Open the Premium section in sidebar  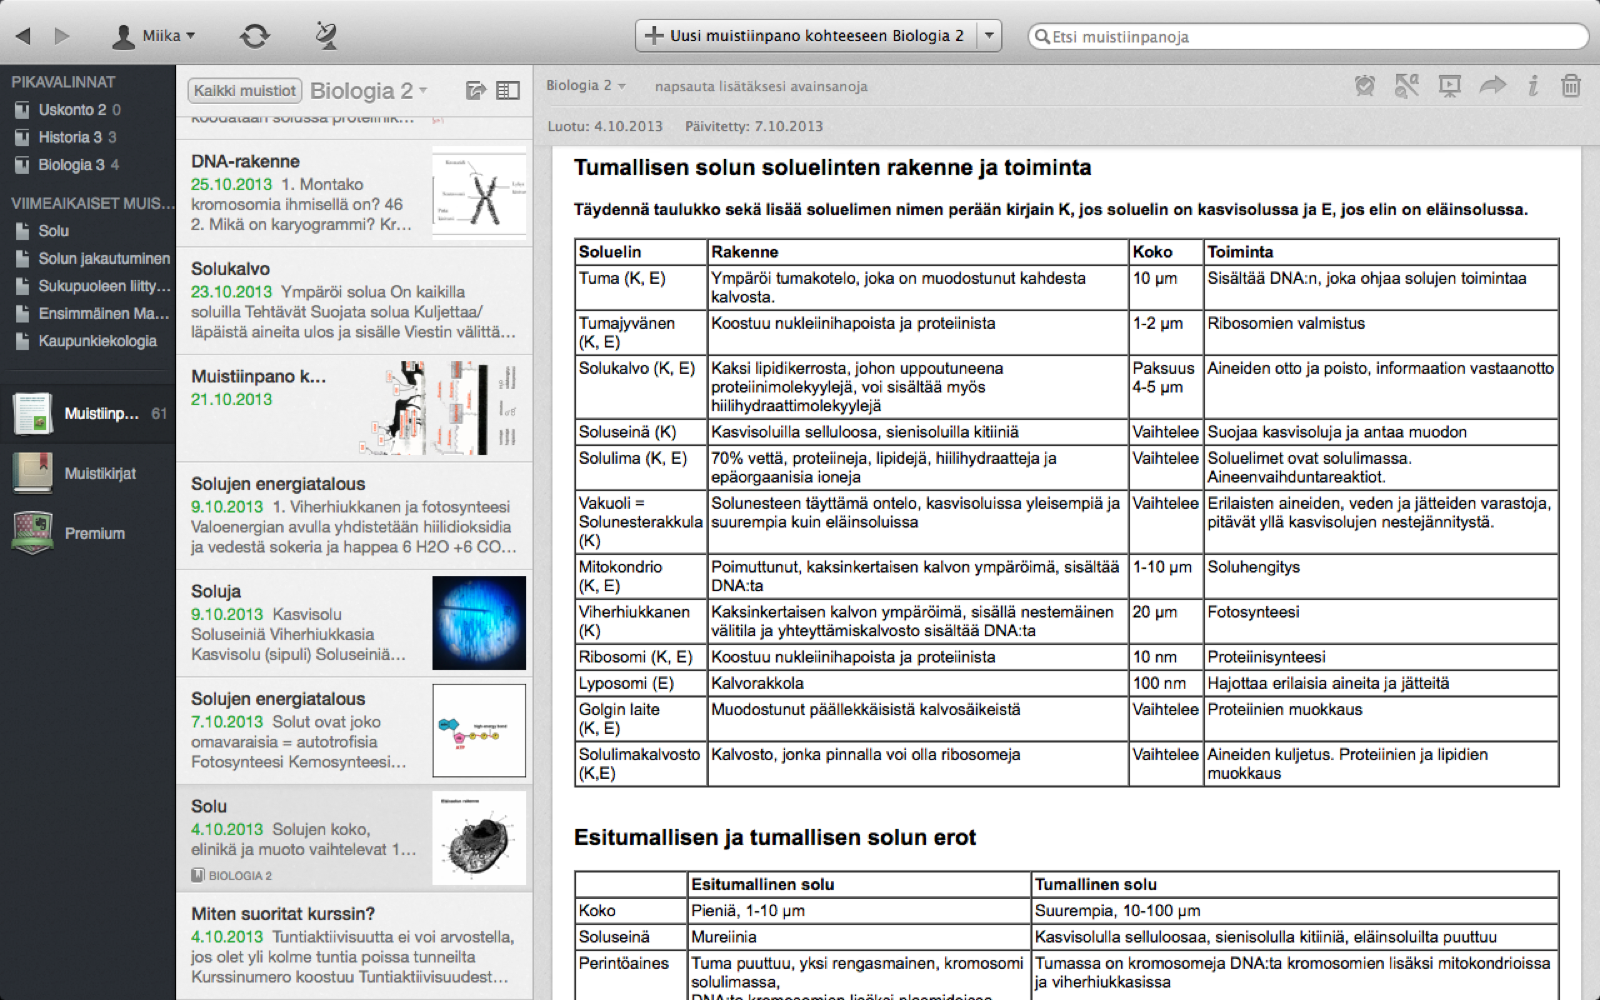pyautogui.click(x=88, y=533)
